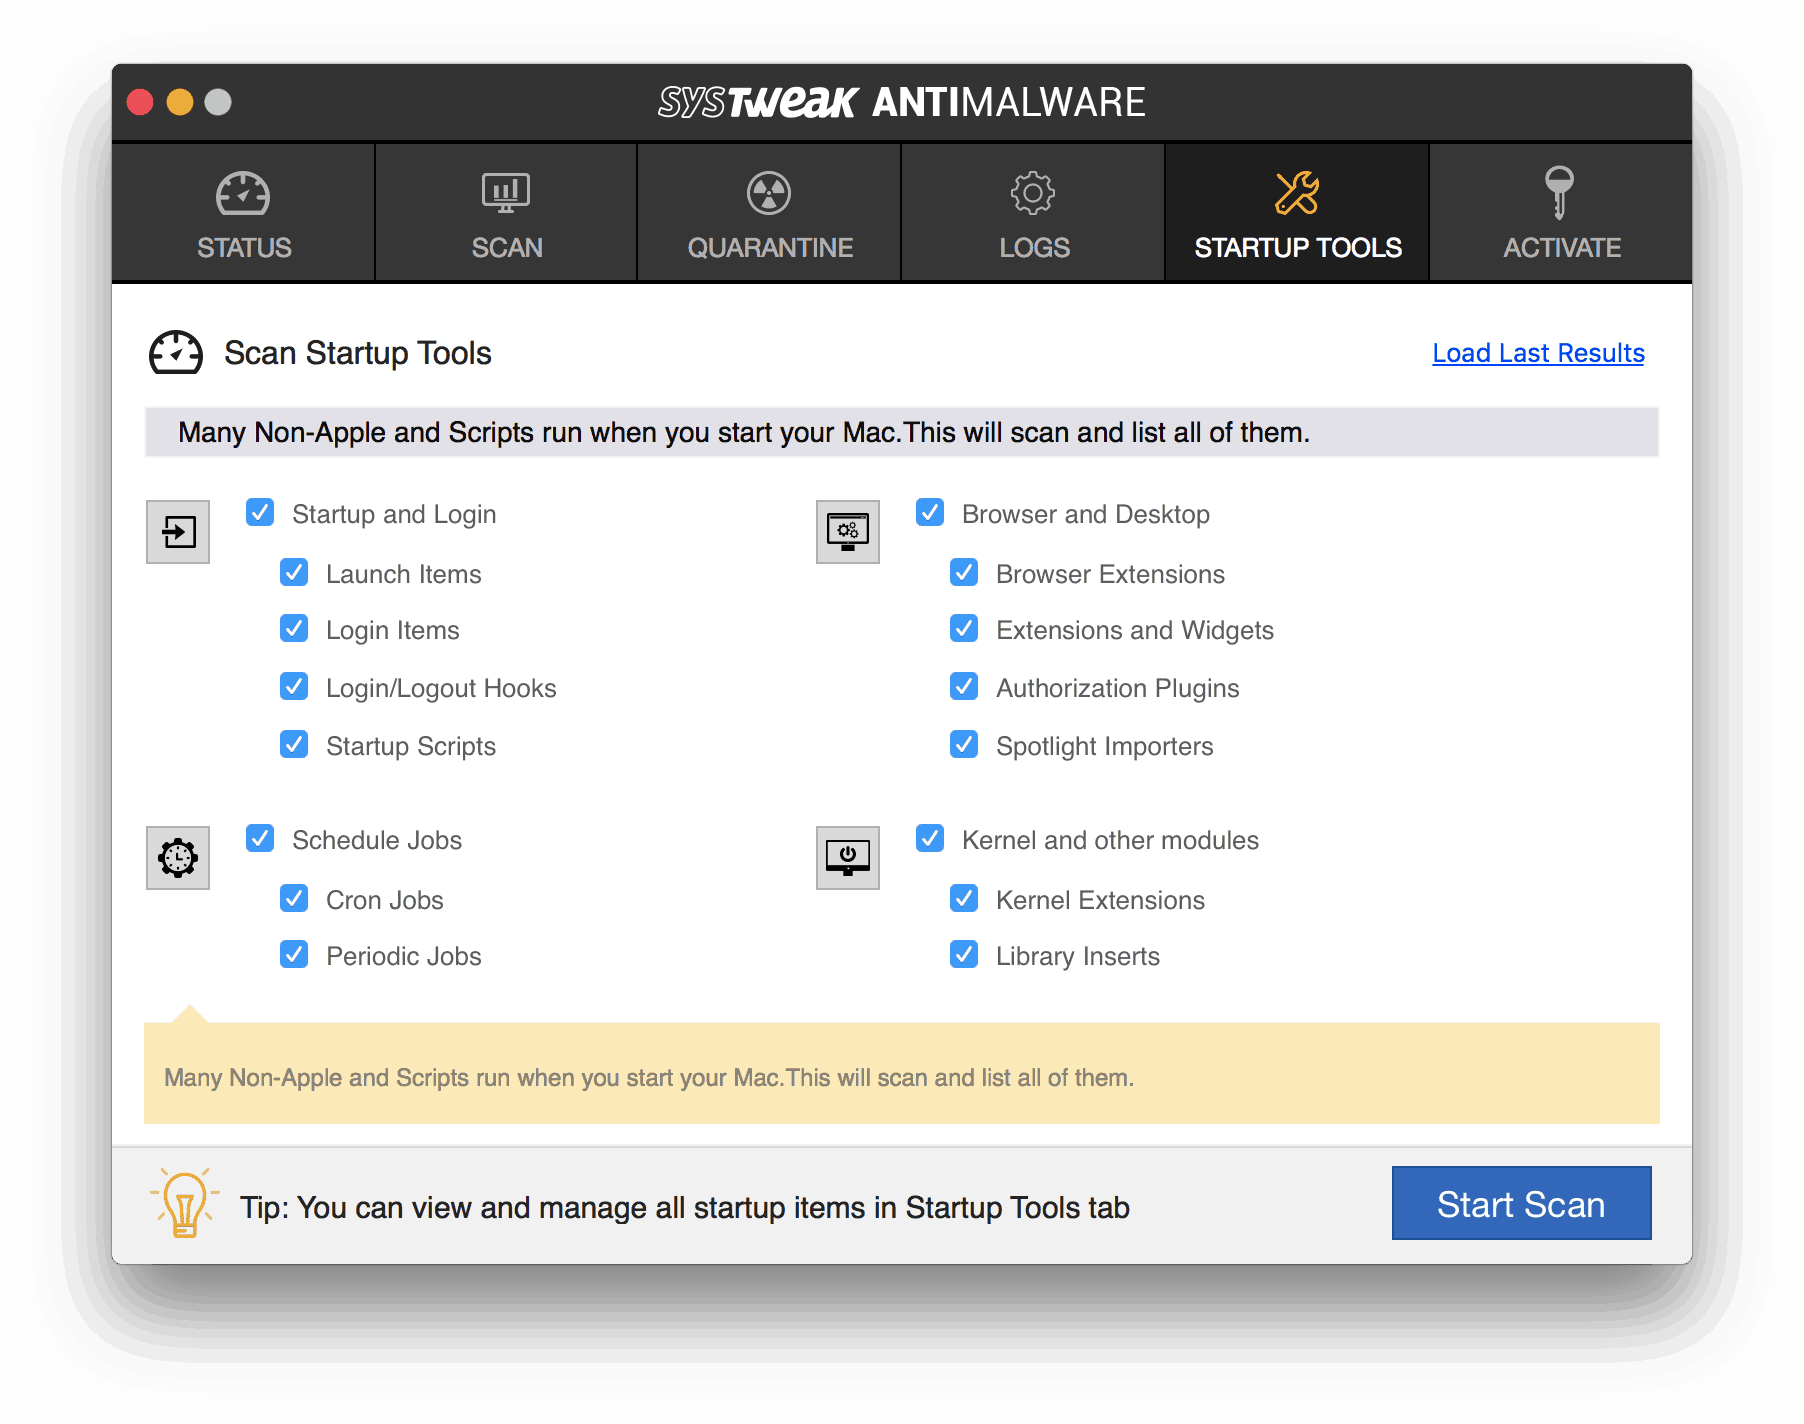This screenshot has width=1804, height=1424.
Task: Uncheck the Startup Scripts checkbox
Action: coord(294,744)
